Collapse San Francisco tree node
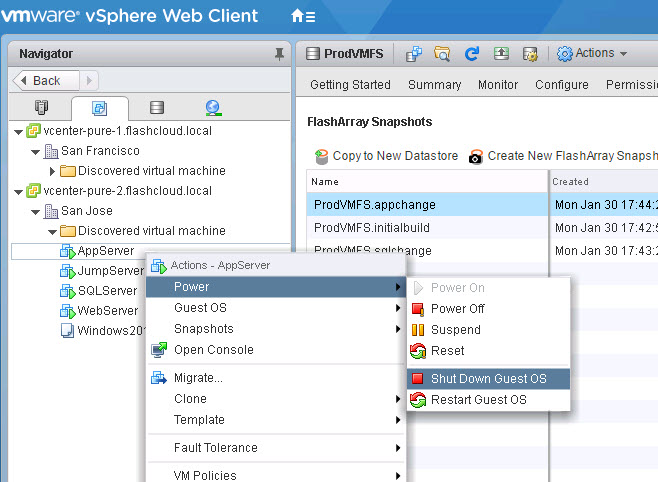Image resolution: width=658 pixels, height=482 pixels. (36, 152)
